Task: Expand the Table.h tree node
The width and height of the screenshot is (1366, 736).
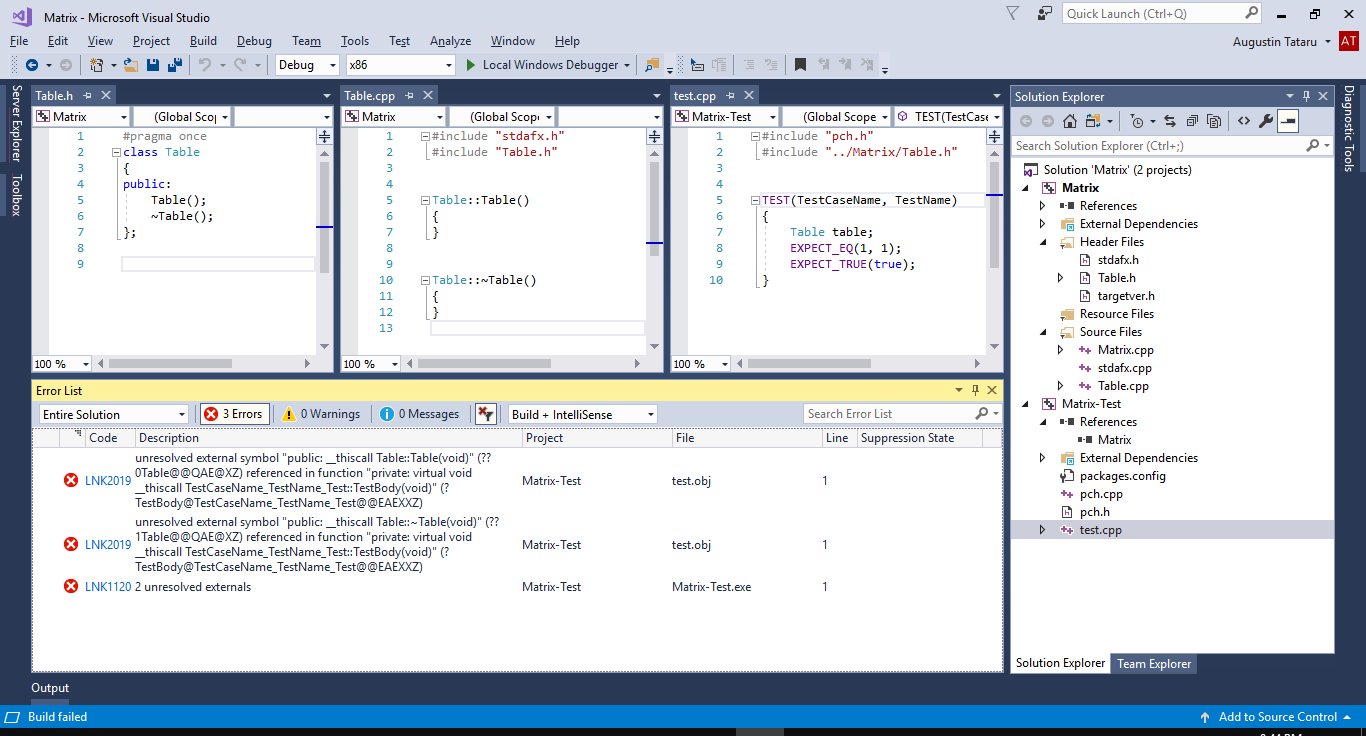Action: [x=1061, y=278]
